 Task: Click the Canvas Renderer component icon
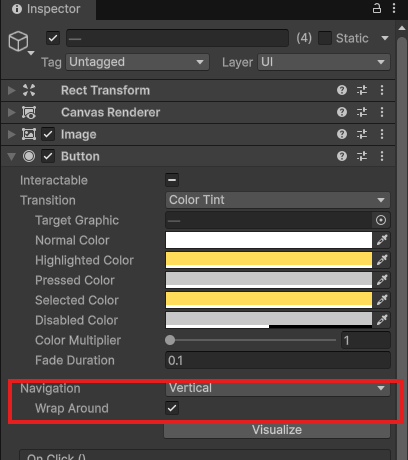coord(29,112)
